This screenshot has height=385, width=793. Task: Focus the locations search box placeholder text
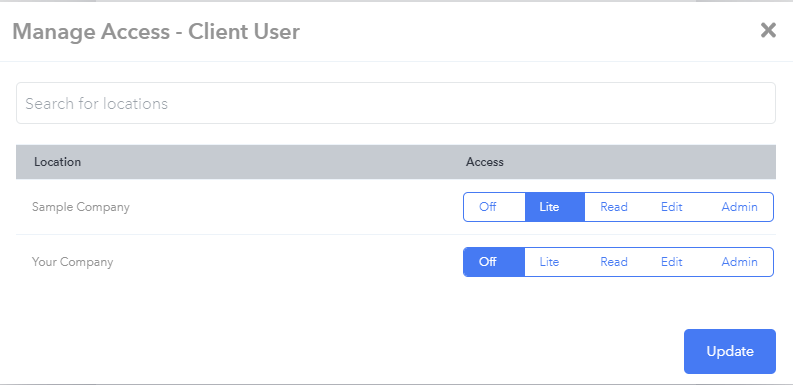click(96, 104)
